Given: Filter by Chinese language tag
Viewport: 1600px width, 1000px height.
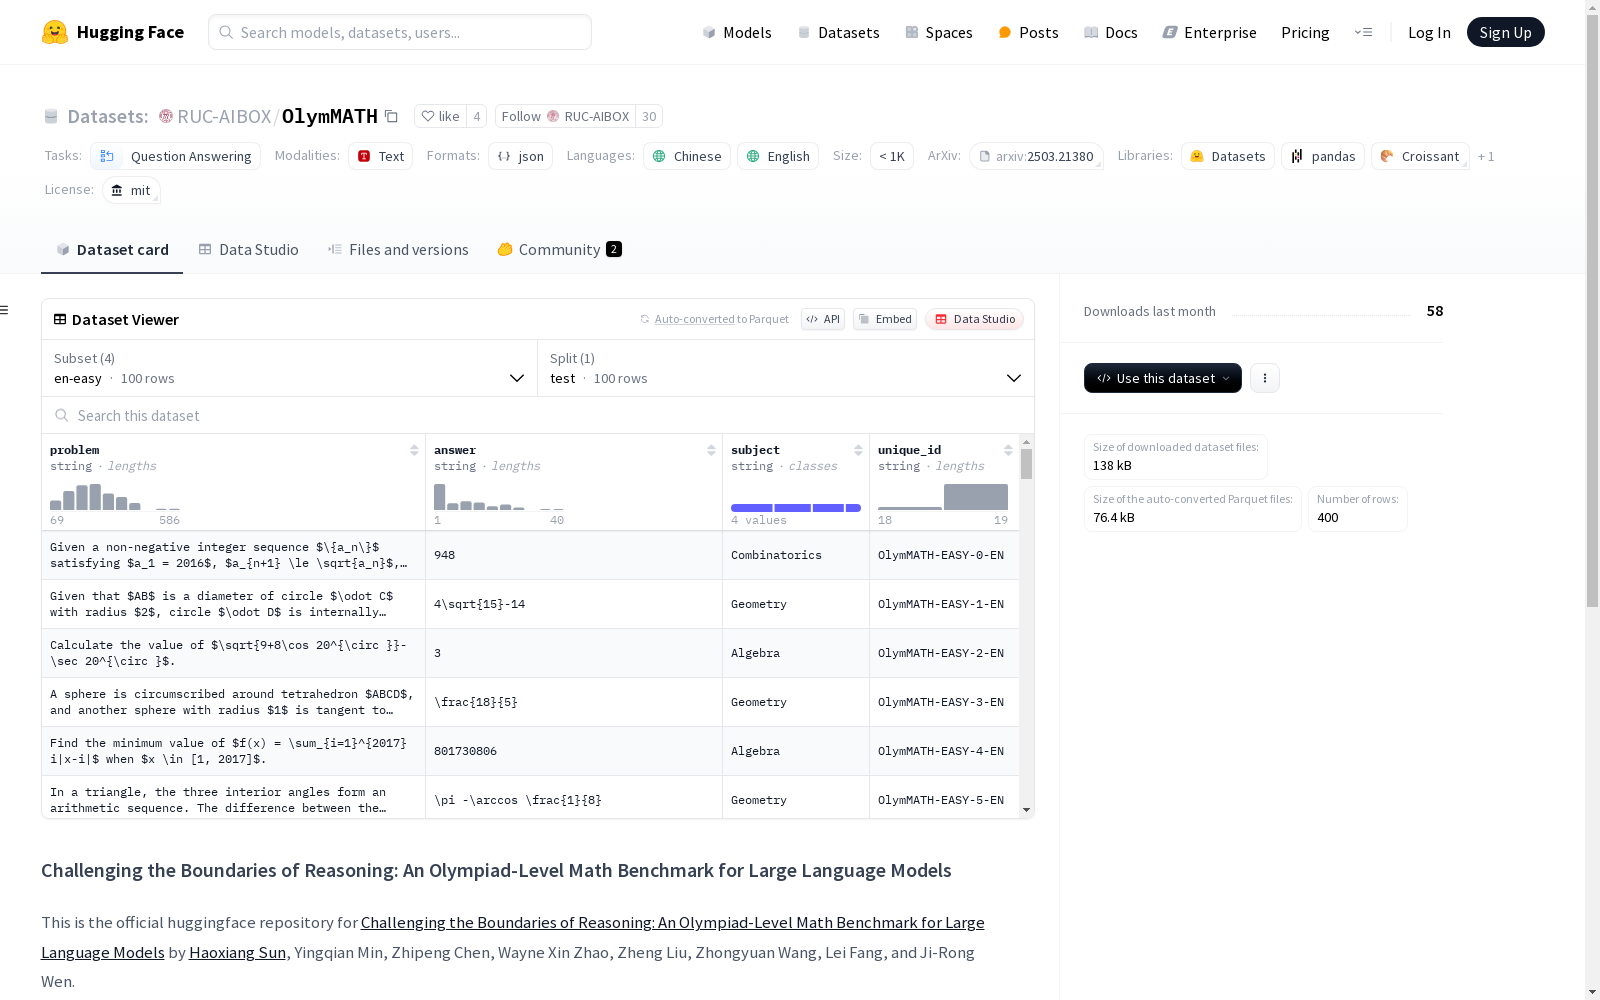Looking at the screenshot, I should coord(687,156).
